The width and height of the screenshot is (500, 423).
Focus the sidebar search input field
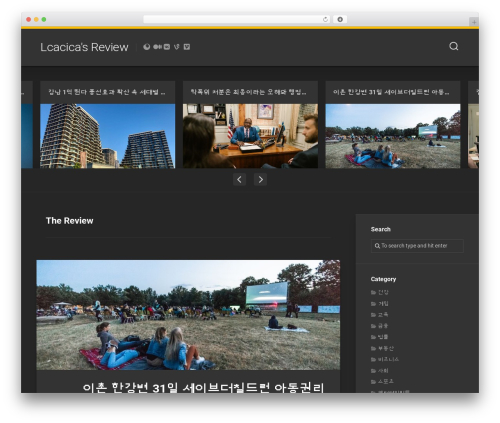[x=417, y=246]
